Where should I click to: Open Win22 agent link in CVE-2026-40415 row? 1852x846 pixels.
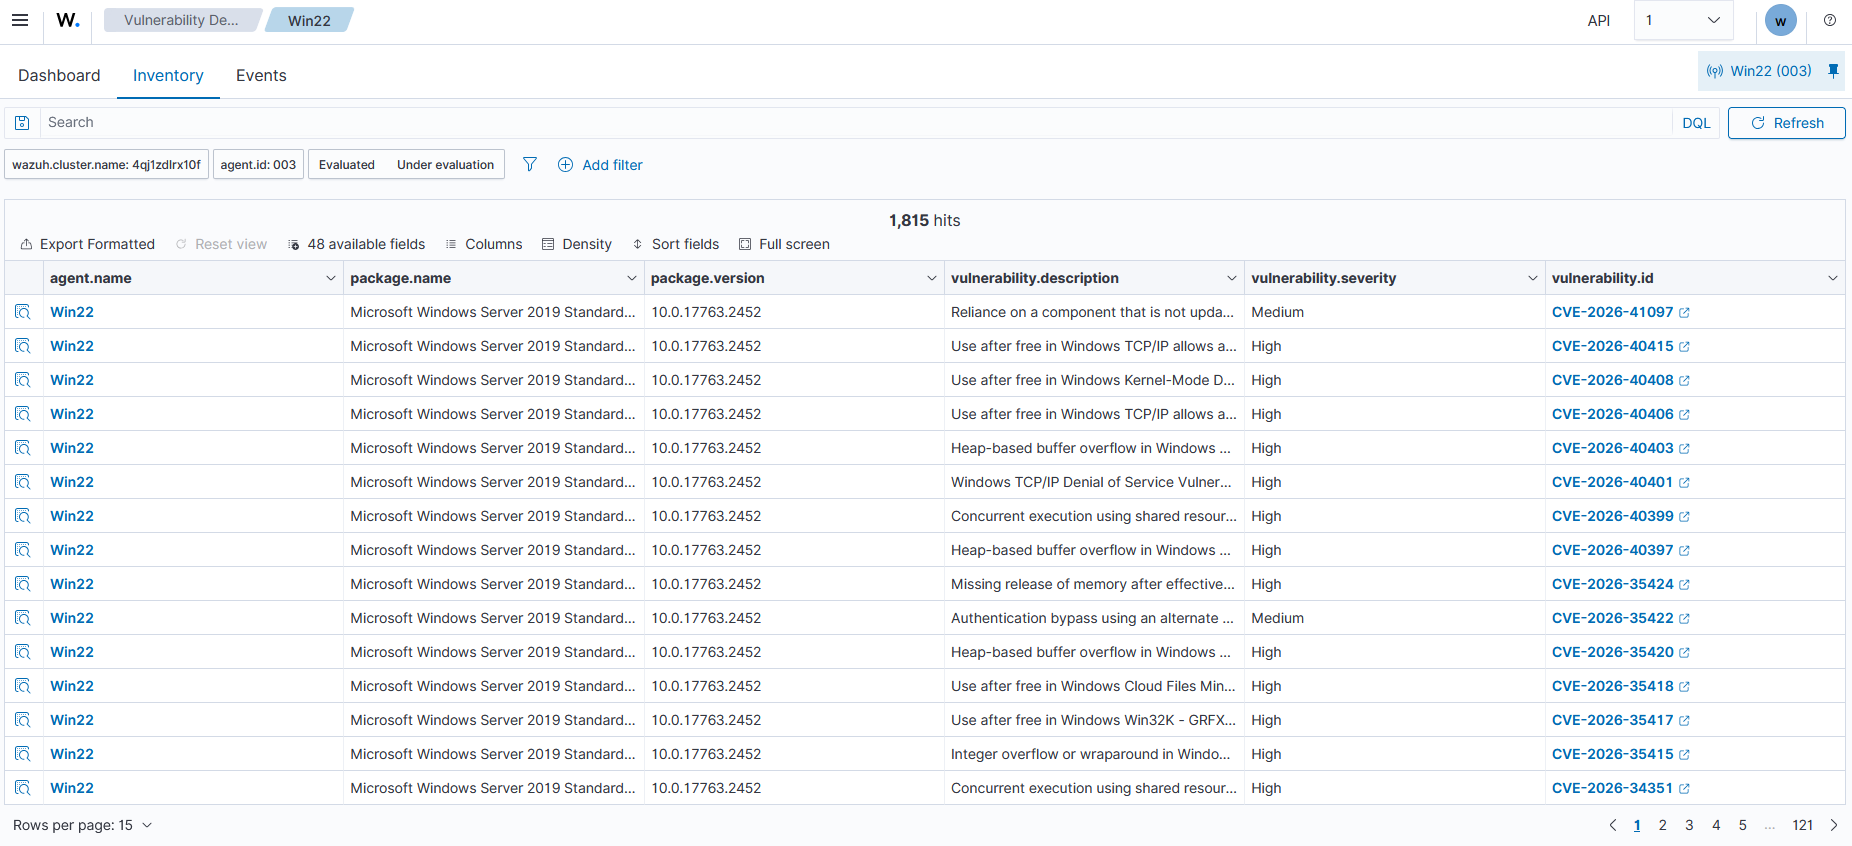click(72, 346)
